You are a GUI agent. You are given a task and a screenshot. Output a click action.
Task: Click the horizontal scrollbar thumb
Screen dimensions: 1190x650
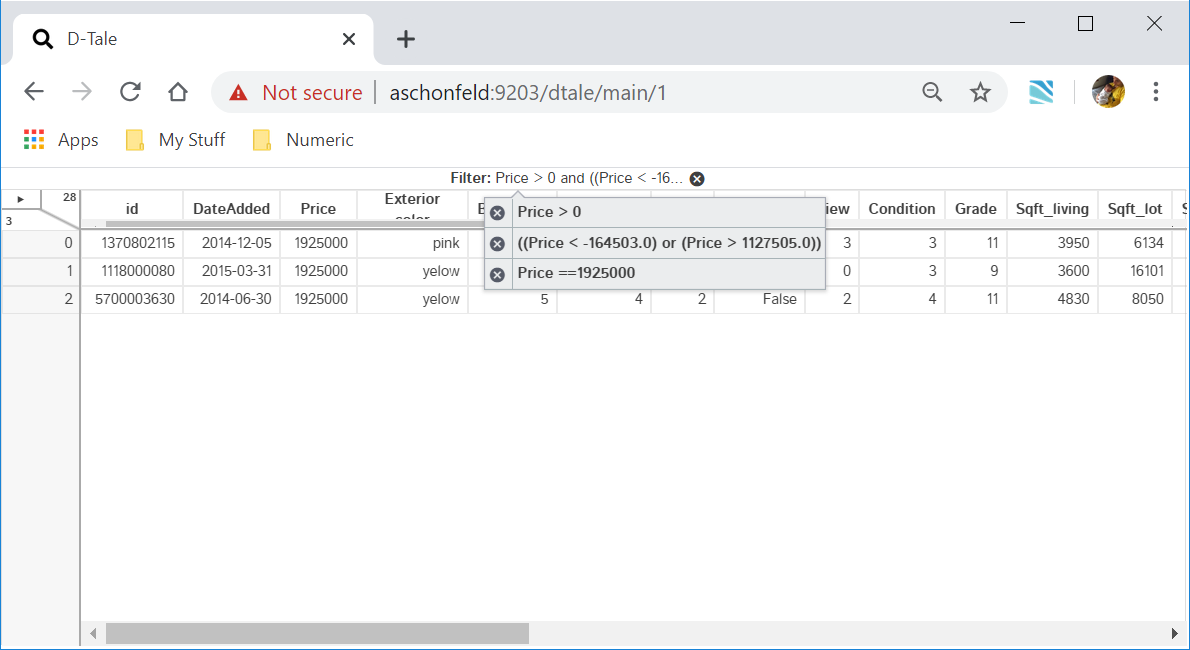pos(317,633)
